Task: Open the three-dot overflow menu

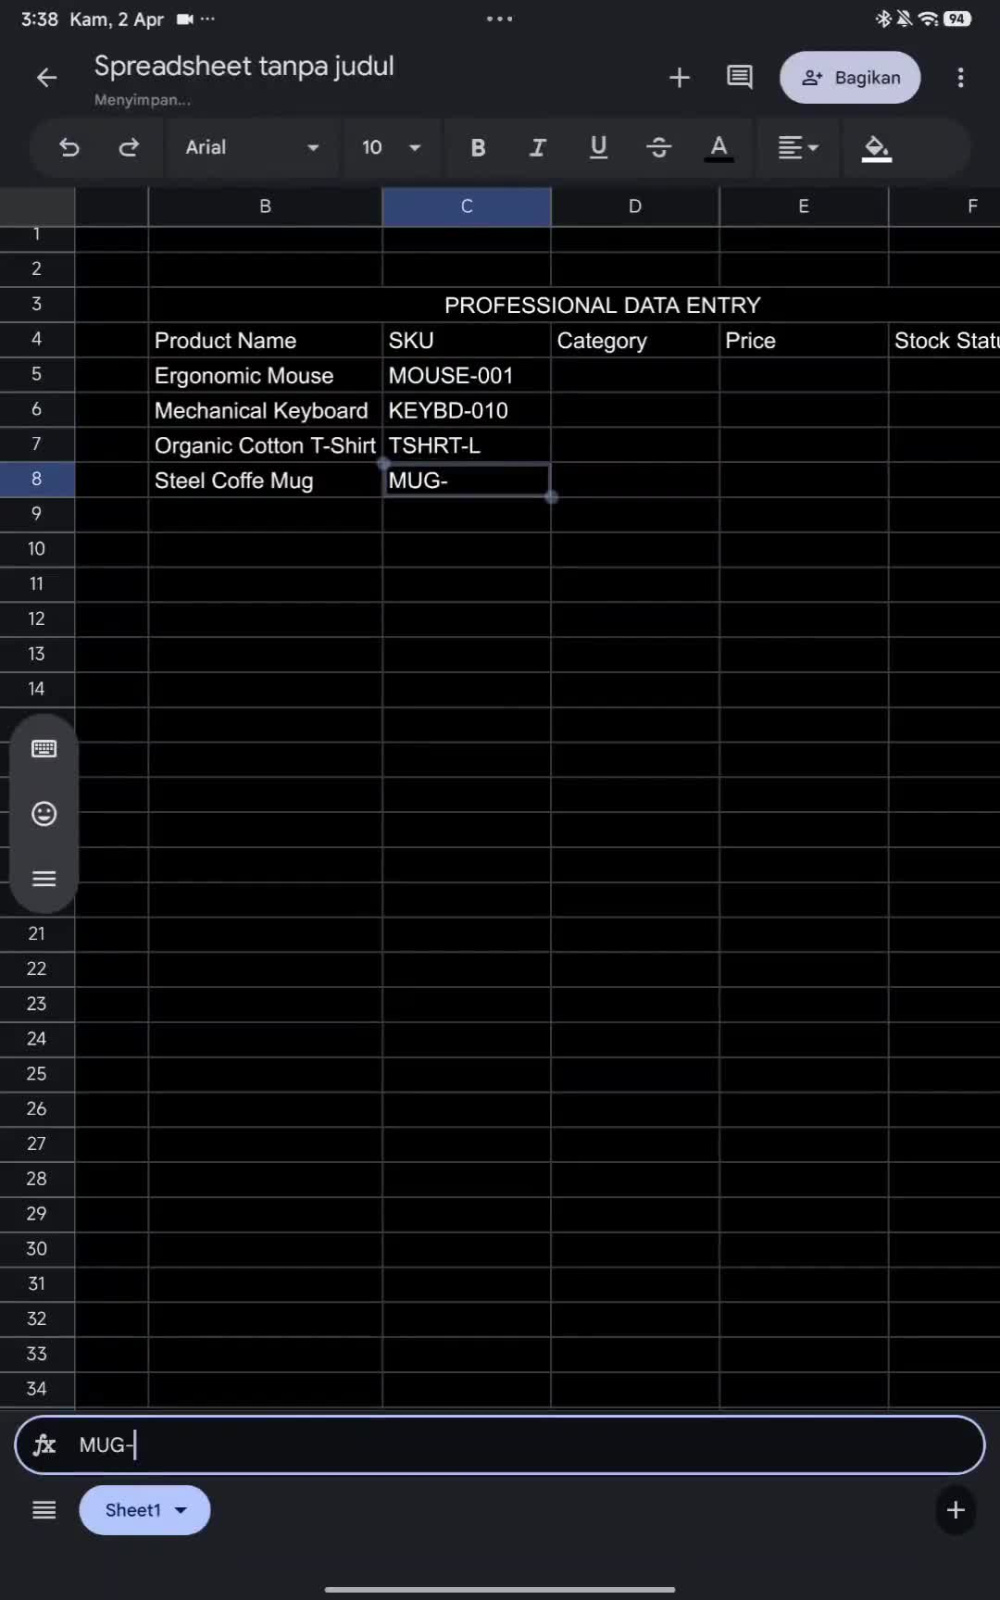Action: point(960,78)
